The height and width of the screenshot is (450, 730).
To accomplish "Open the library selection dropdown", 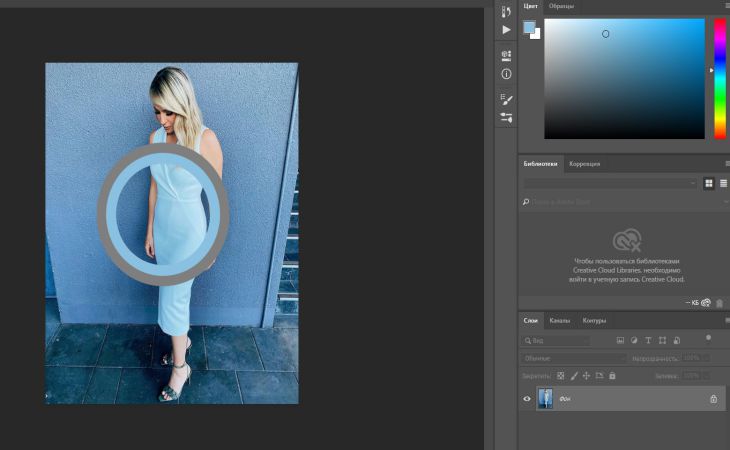I will (x=610, y=183).
